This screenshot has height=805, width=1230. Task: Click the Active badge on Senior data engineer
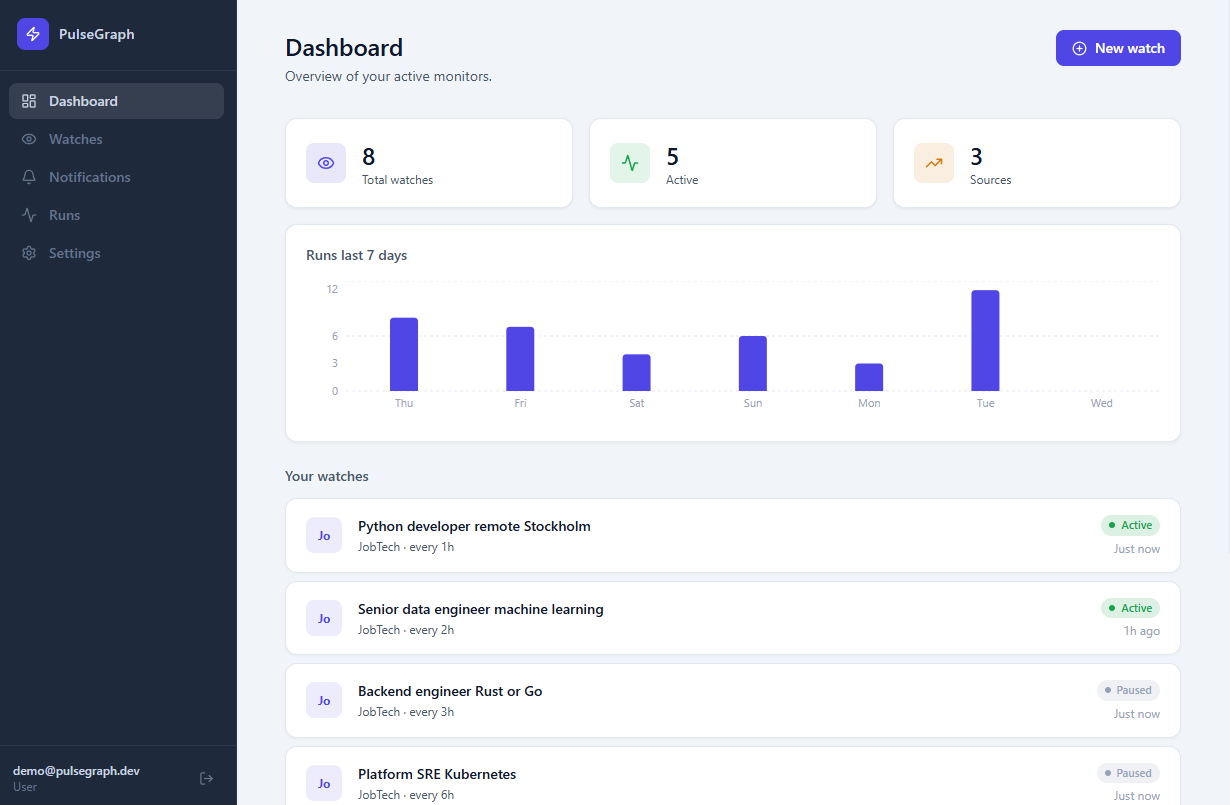[1130, 608]
